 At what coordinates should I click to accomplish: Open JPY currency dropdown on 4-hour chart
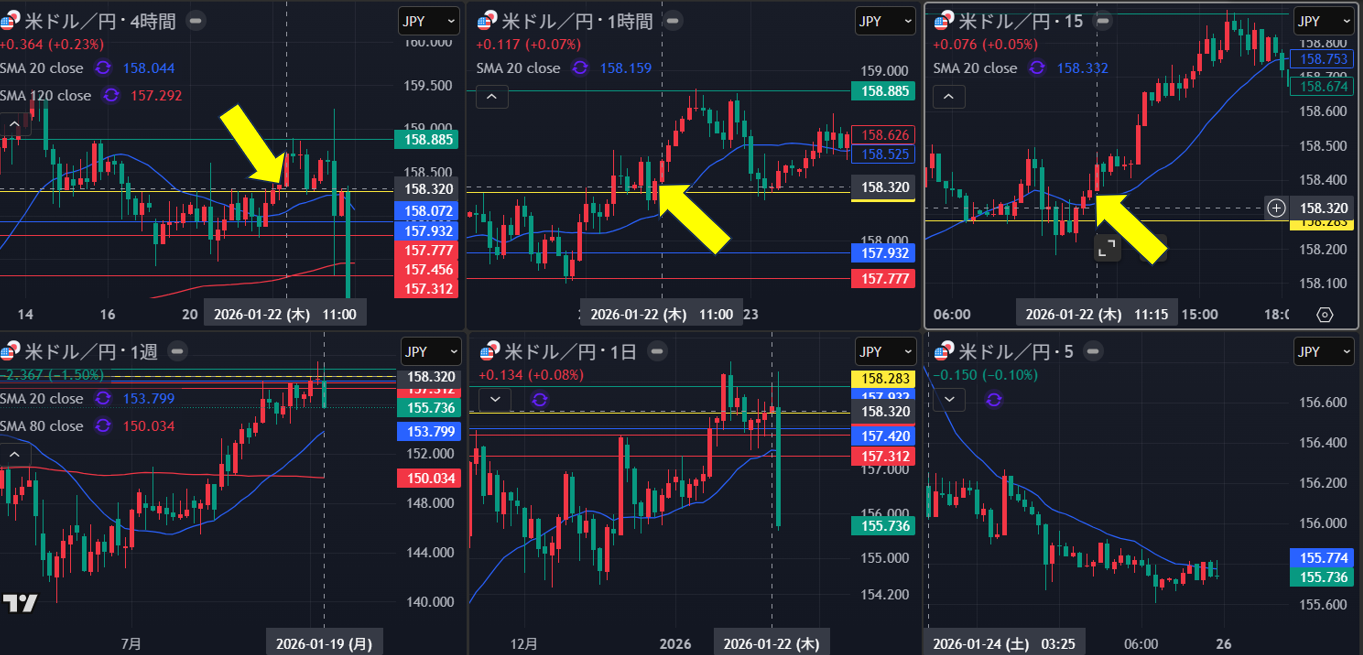pos(428,20)
